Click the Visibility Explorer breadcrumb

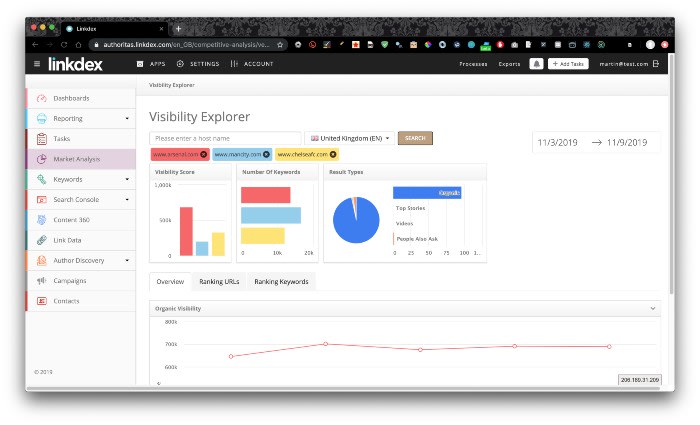click(171, 85)
